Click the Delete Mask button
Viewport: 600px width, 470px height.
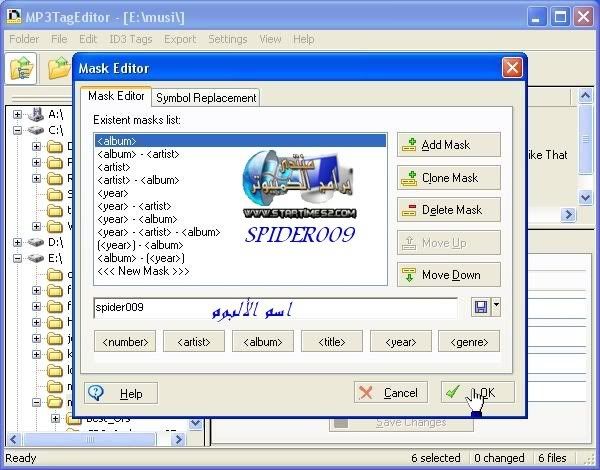(448, 210)
